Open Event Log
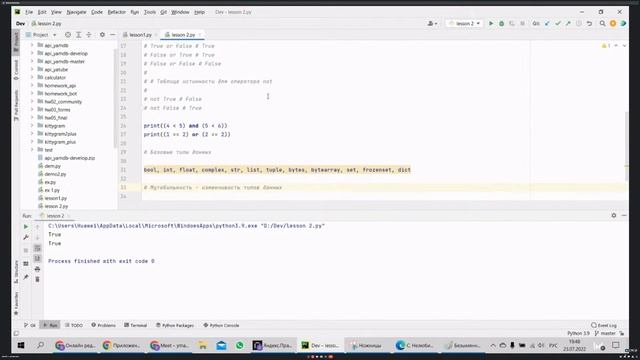The width and height of the screenshot is (640, 360). coord(604,325)
